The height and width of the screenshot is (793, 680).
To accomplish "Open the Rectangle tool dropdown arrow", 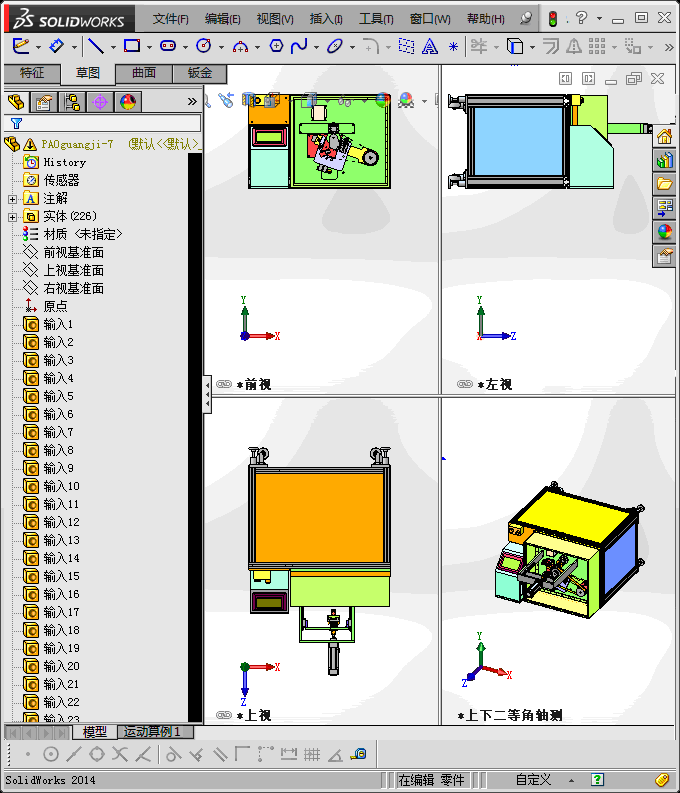I will point(149,47).
